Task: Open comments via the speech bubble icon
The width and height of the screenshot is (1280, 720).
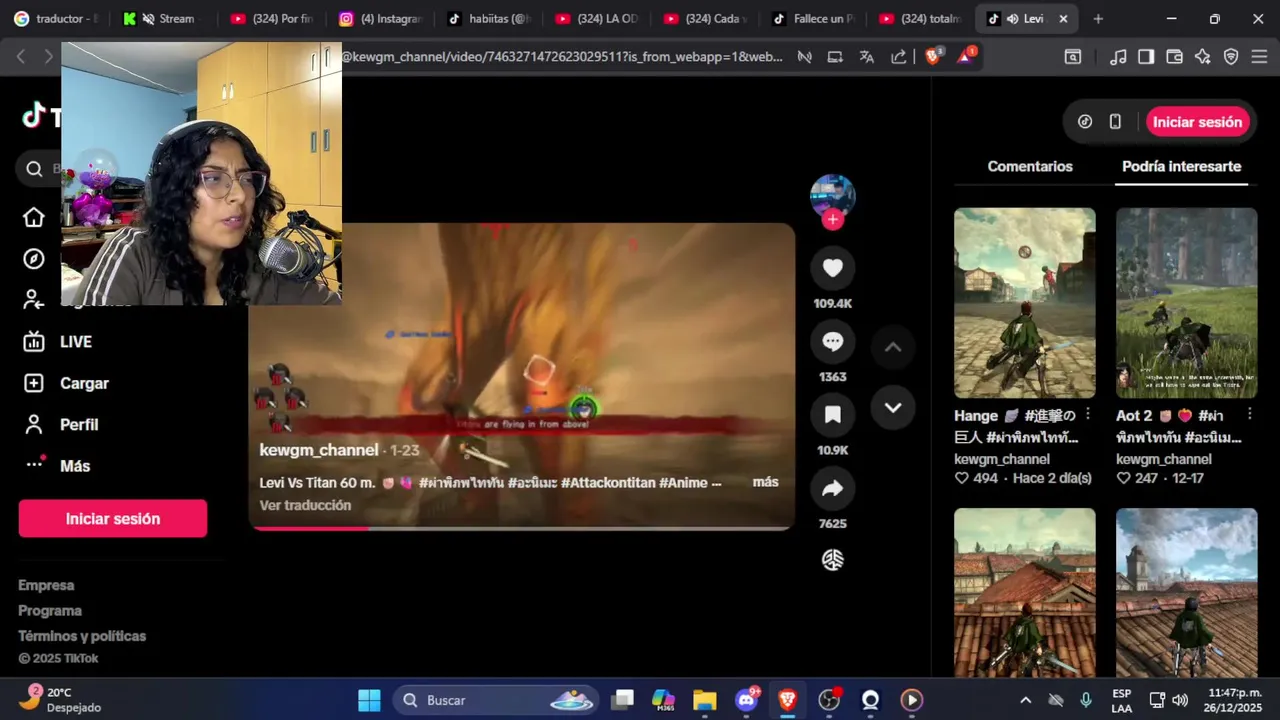Action: pyautogui.click(x=832, y=342)
